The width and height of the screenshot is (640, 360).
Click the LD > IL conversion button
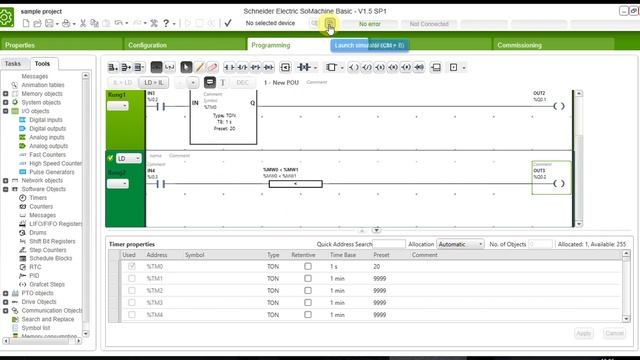coord(153,82)
